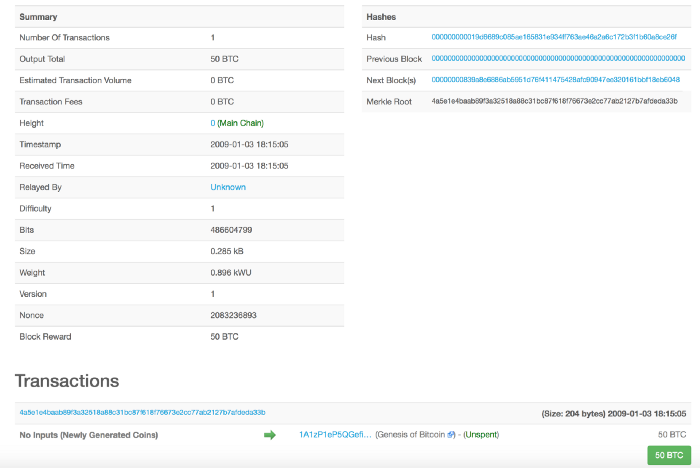Open the 1A1zP1eP5QGefi... address link

(x=335, y=435)
